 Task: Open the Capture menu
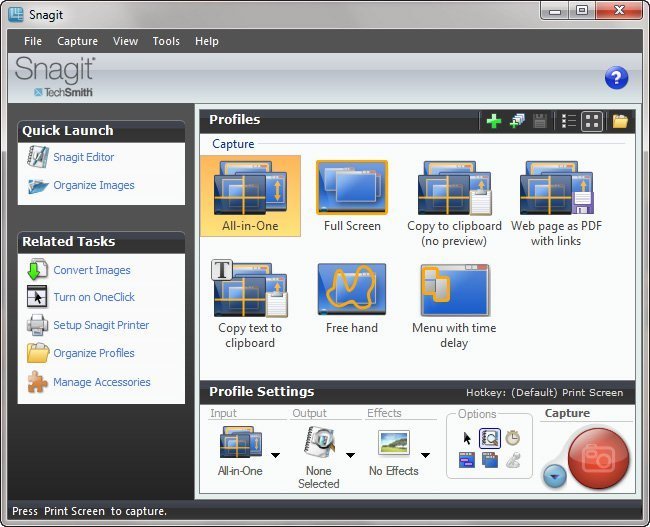(77, 41)
